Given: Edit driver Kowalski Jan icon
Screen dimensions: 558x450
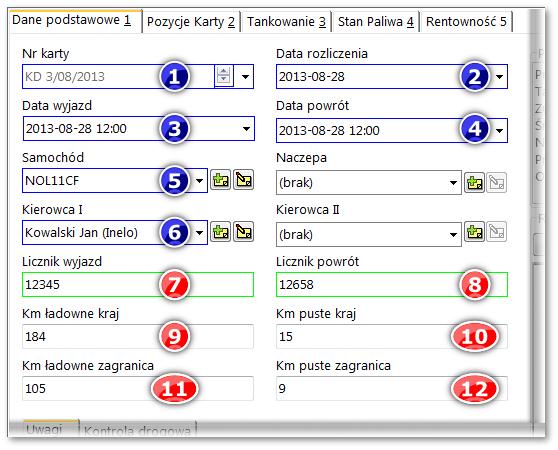Looking at the screenshot, I should click(244, 232).
